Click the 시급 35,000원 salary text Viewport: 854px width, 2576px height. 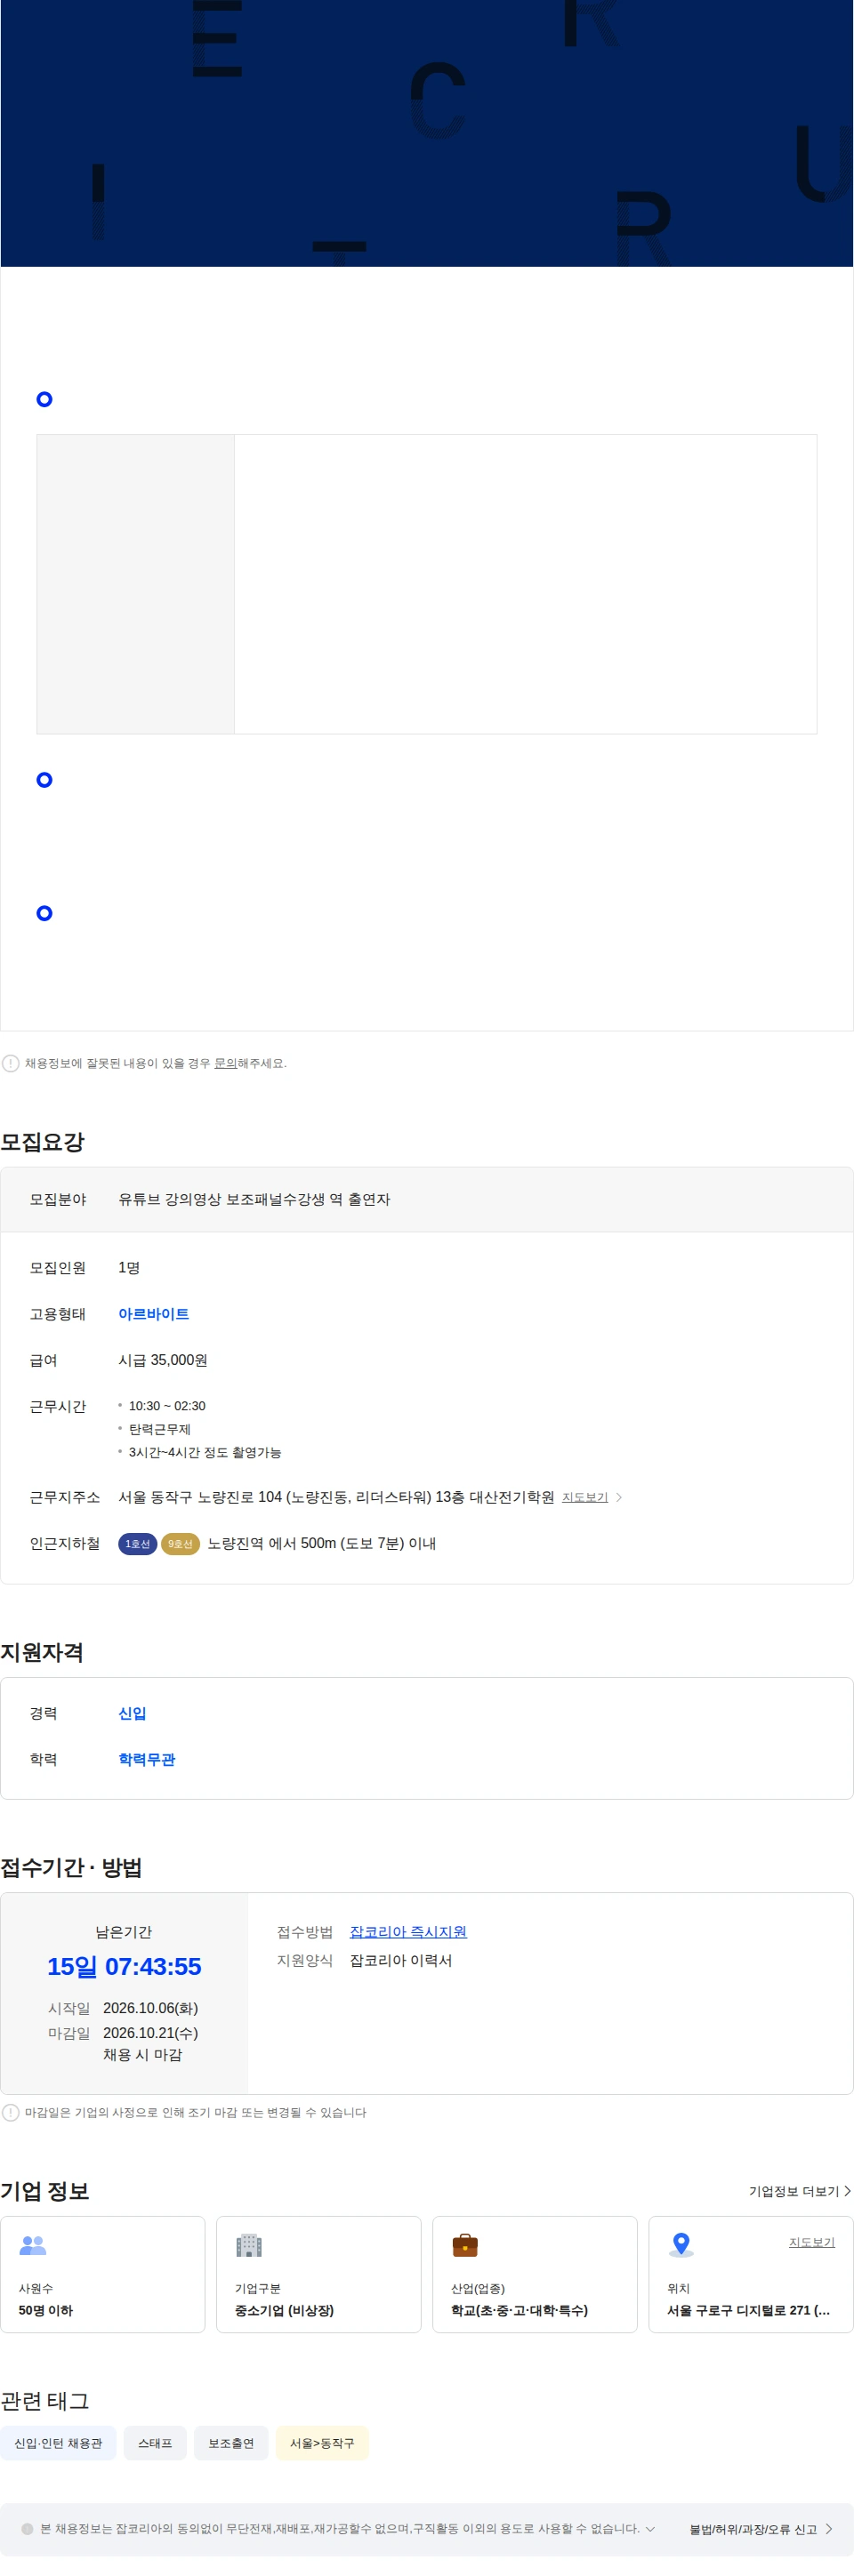[163, 1360]
